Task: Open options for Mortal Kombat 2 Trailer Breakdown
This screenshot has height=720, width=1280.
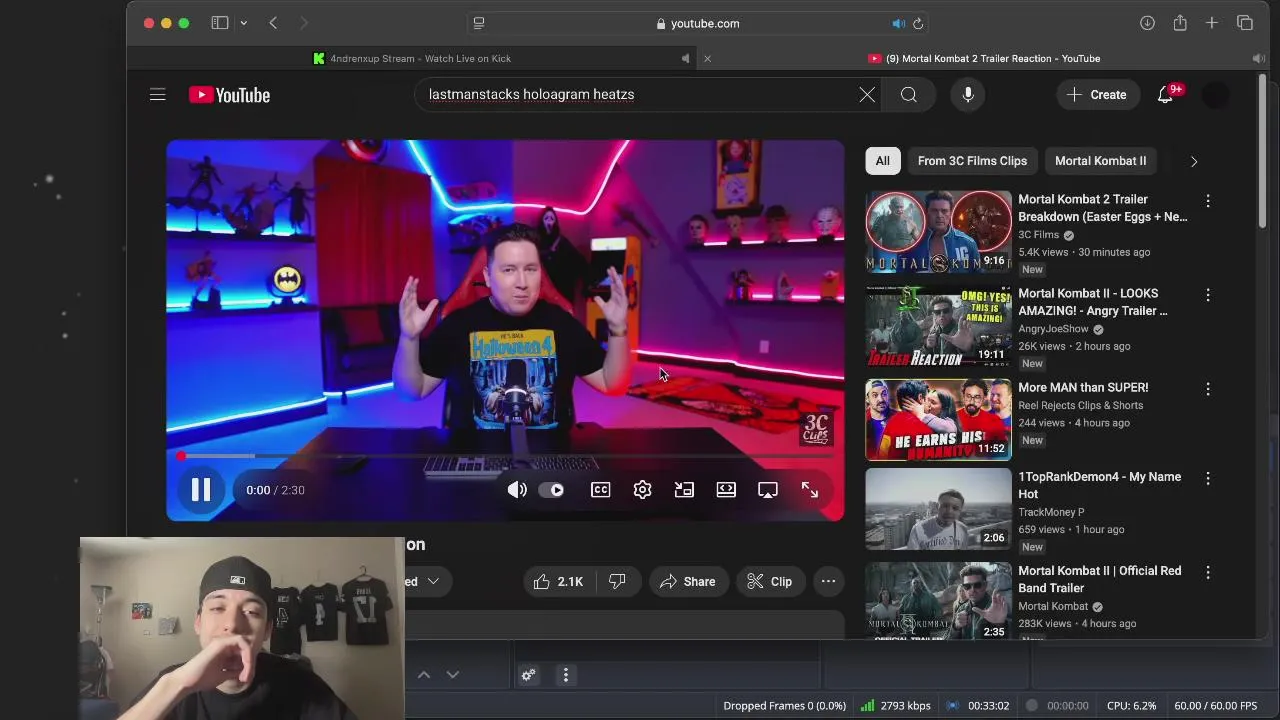Action: tap(1208, 201)
